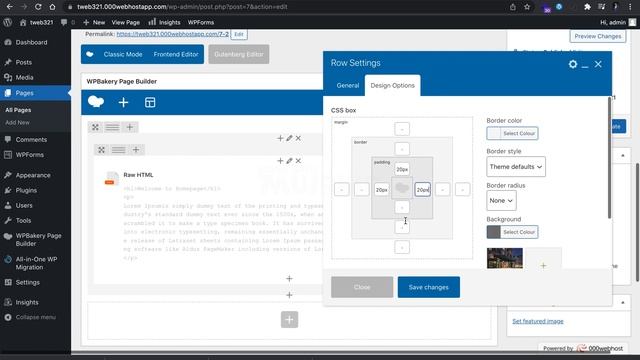640x360 pixels.
Task: Edit outer row with pencil icon
Action: point(289,138)
